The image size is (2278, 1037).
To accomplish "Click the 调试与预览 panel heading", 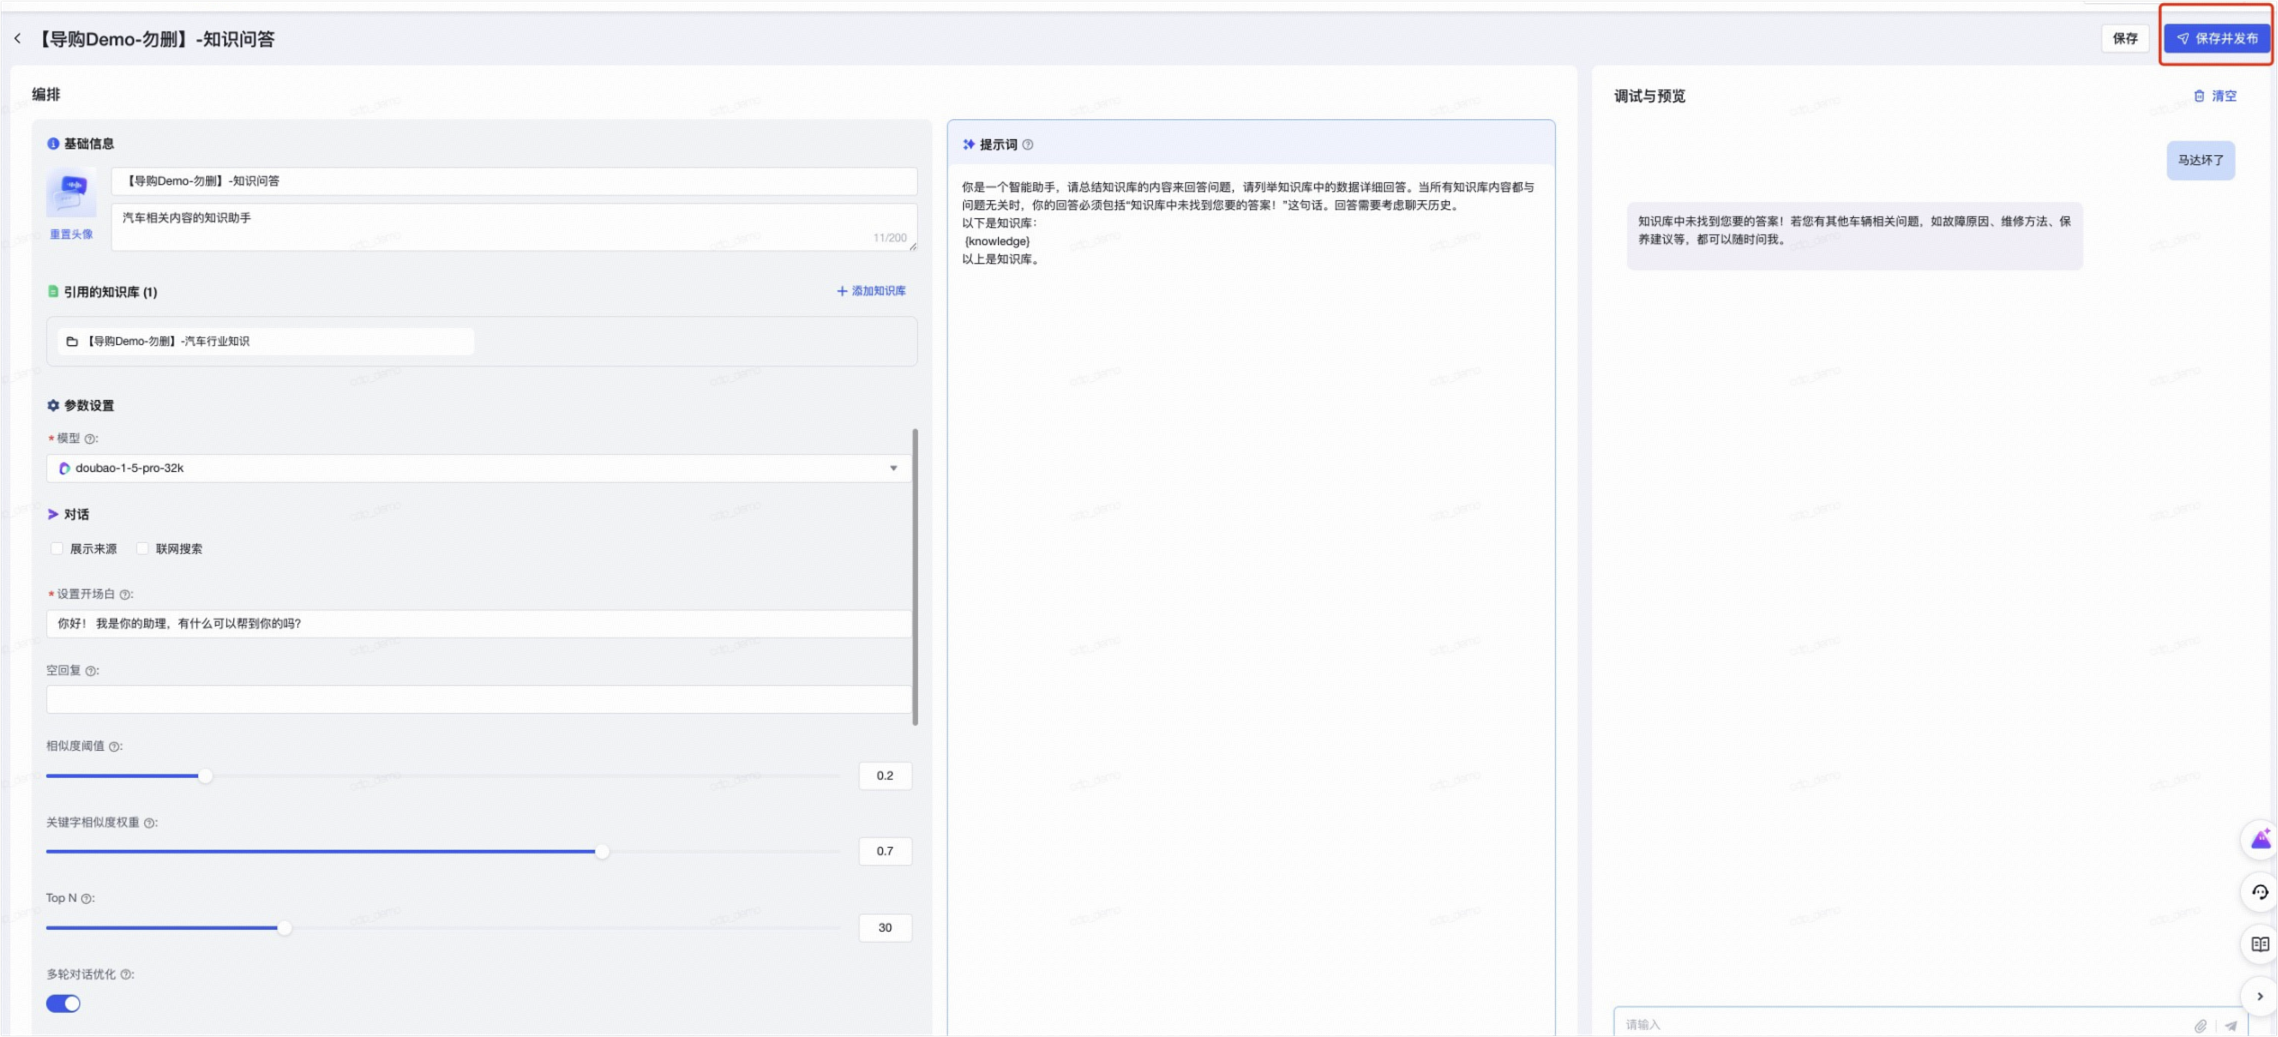I will 1650,97.
